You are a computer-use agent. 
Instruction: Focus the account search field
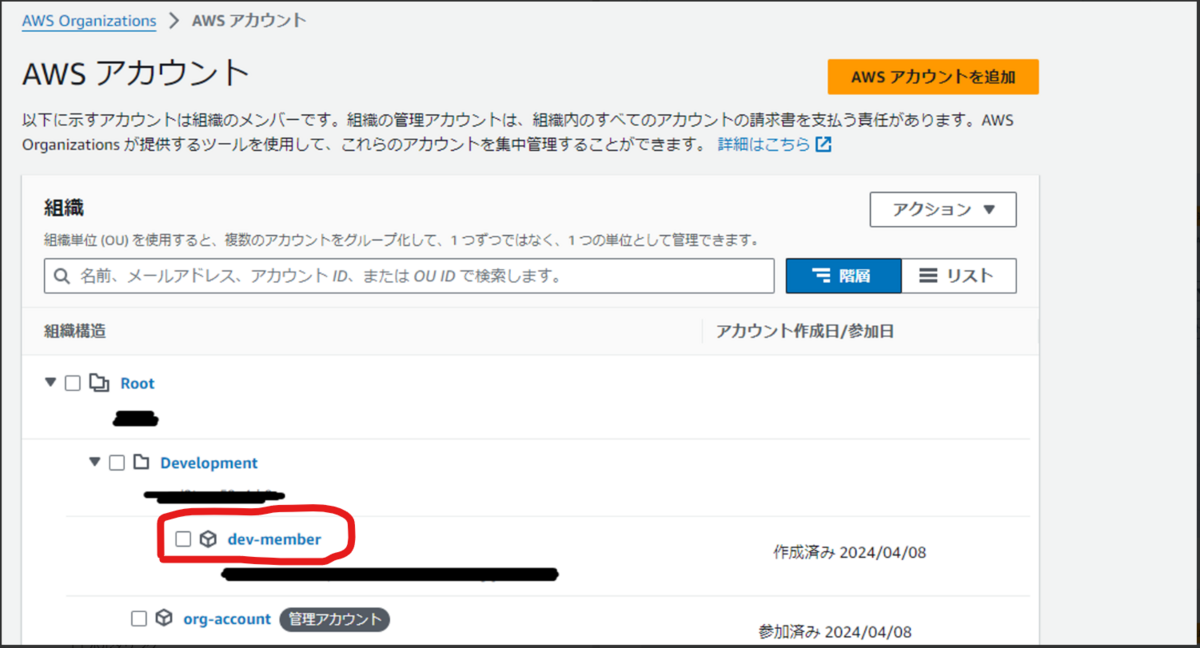(x=409, y=276)
